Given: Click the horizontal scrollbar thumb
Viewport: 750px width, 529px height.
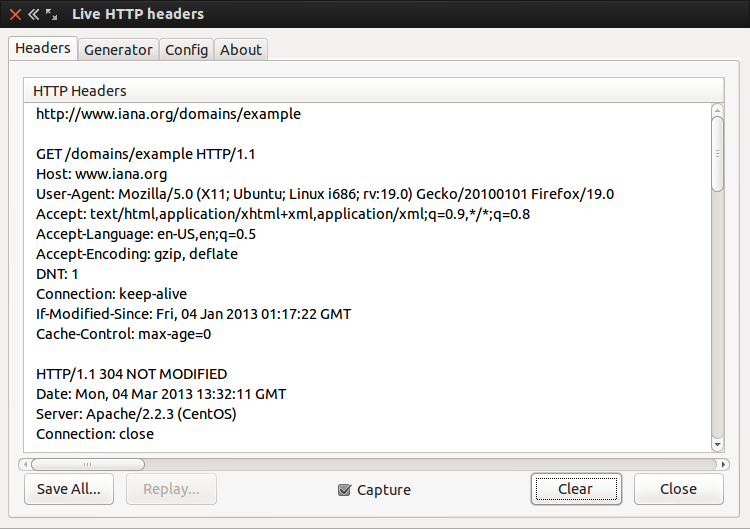Looking at the screenshot, I should click(x=88, y=464).
